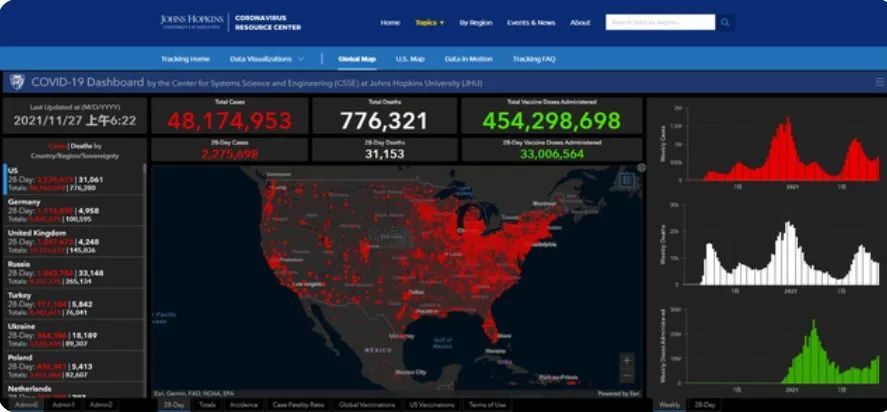Select the Admin2 tab below country list

(x=101, y=405)
